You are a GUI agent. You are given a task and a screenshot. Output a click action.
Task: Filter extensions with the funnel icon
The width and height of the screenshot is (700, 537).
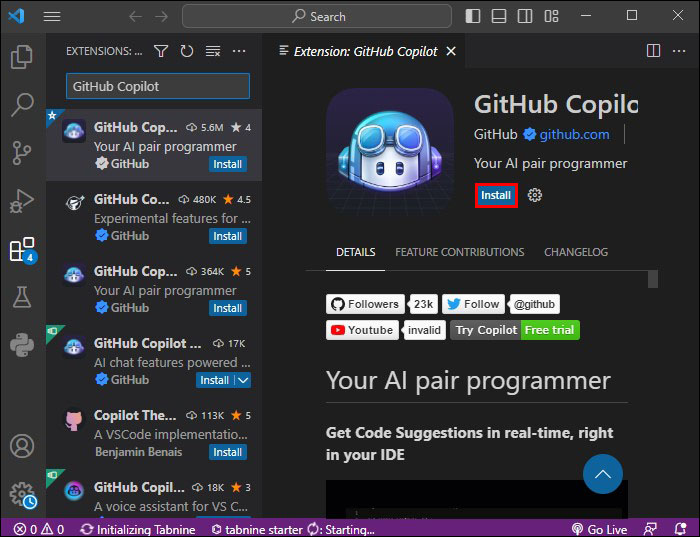(x=161, y=51)
